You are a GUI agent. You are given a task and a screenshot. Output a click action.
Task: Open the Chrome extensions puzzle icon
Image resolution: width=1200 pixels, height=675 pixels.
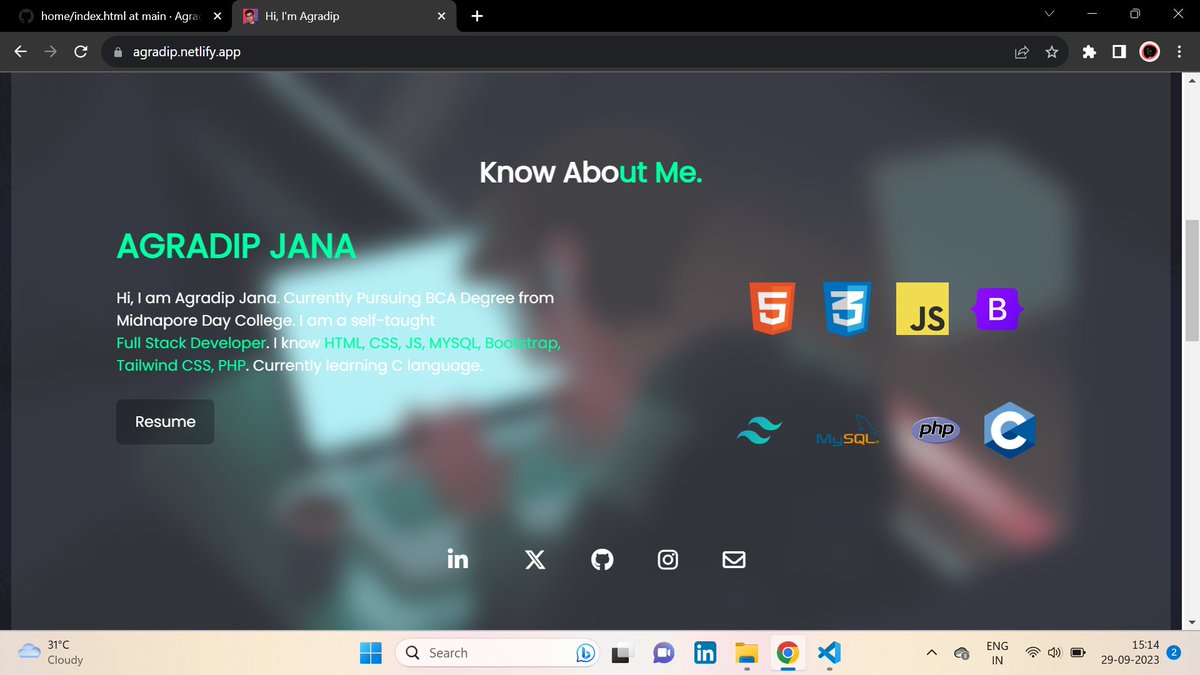[1089, 52]
